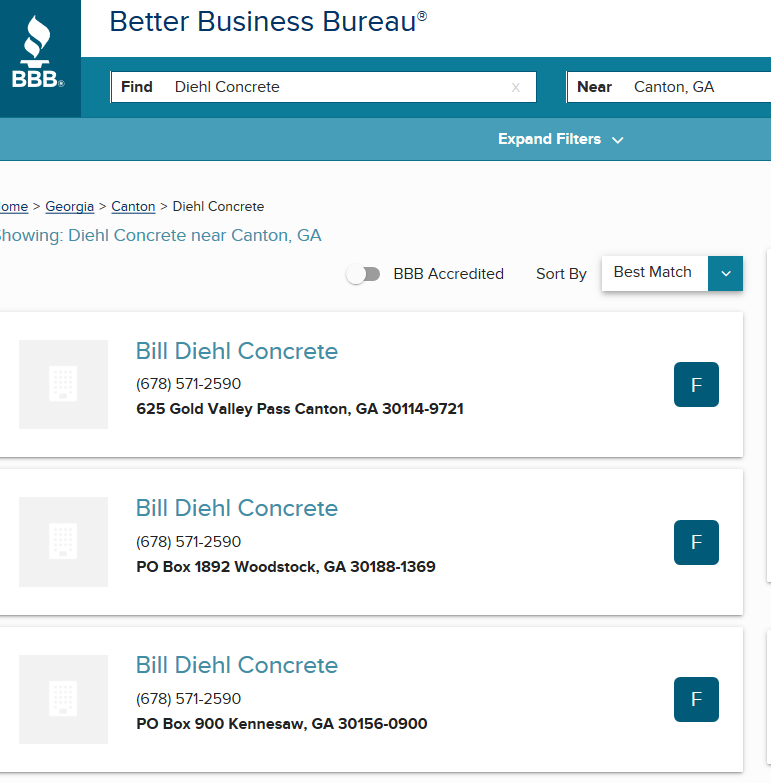Go to the Home breadcrumb link
This screenshot has height=783, width=771.
pos(13,206)
